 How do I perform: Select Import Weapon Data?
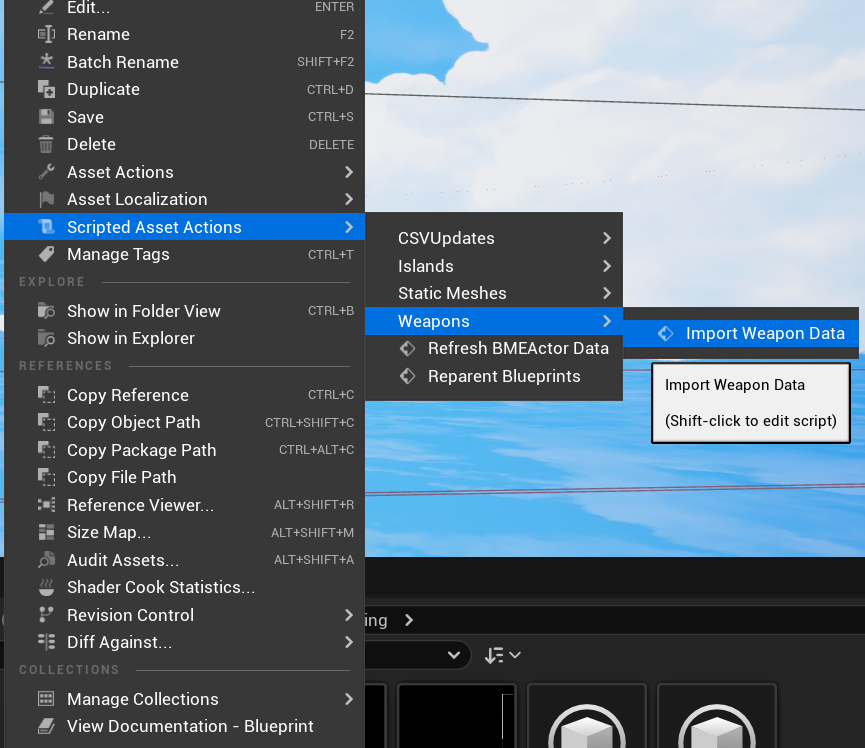pyautogui.click(x=765, y=333)
